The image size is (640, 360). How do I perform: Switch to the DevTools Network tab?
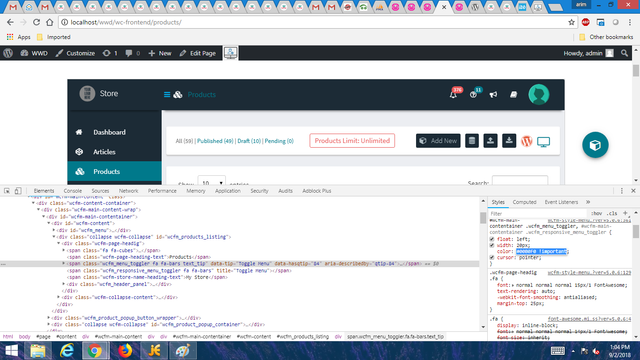[129, 191]
